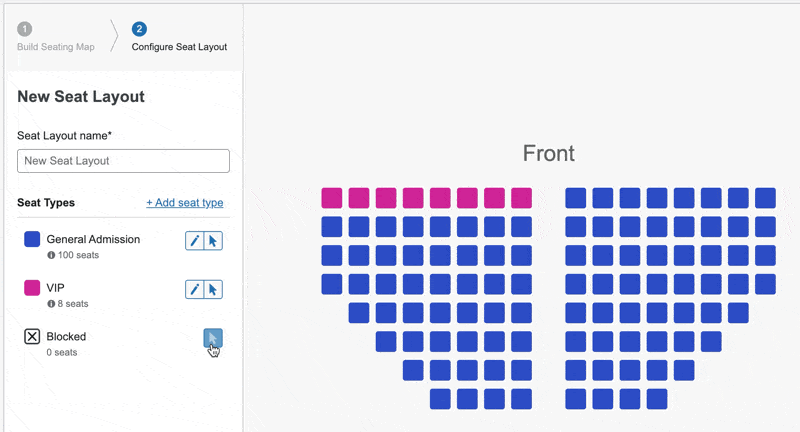
Task: Select the Configure Seat Layout step
Action: pyautogui.click(x=179, y=47)
